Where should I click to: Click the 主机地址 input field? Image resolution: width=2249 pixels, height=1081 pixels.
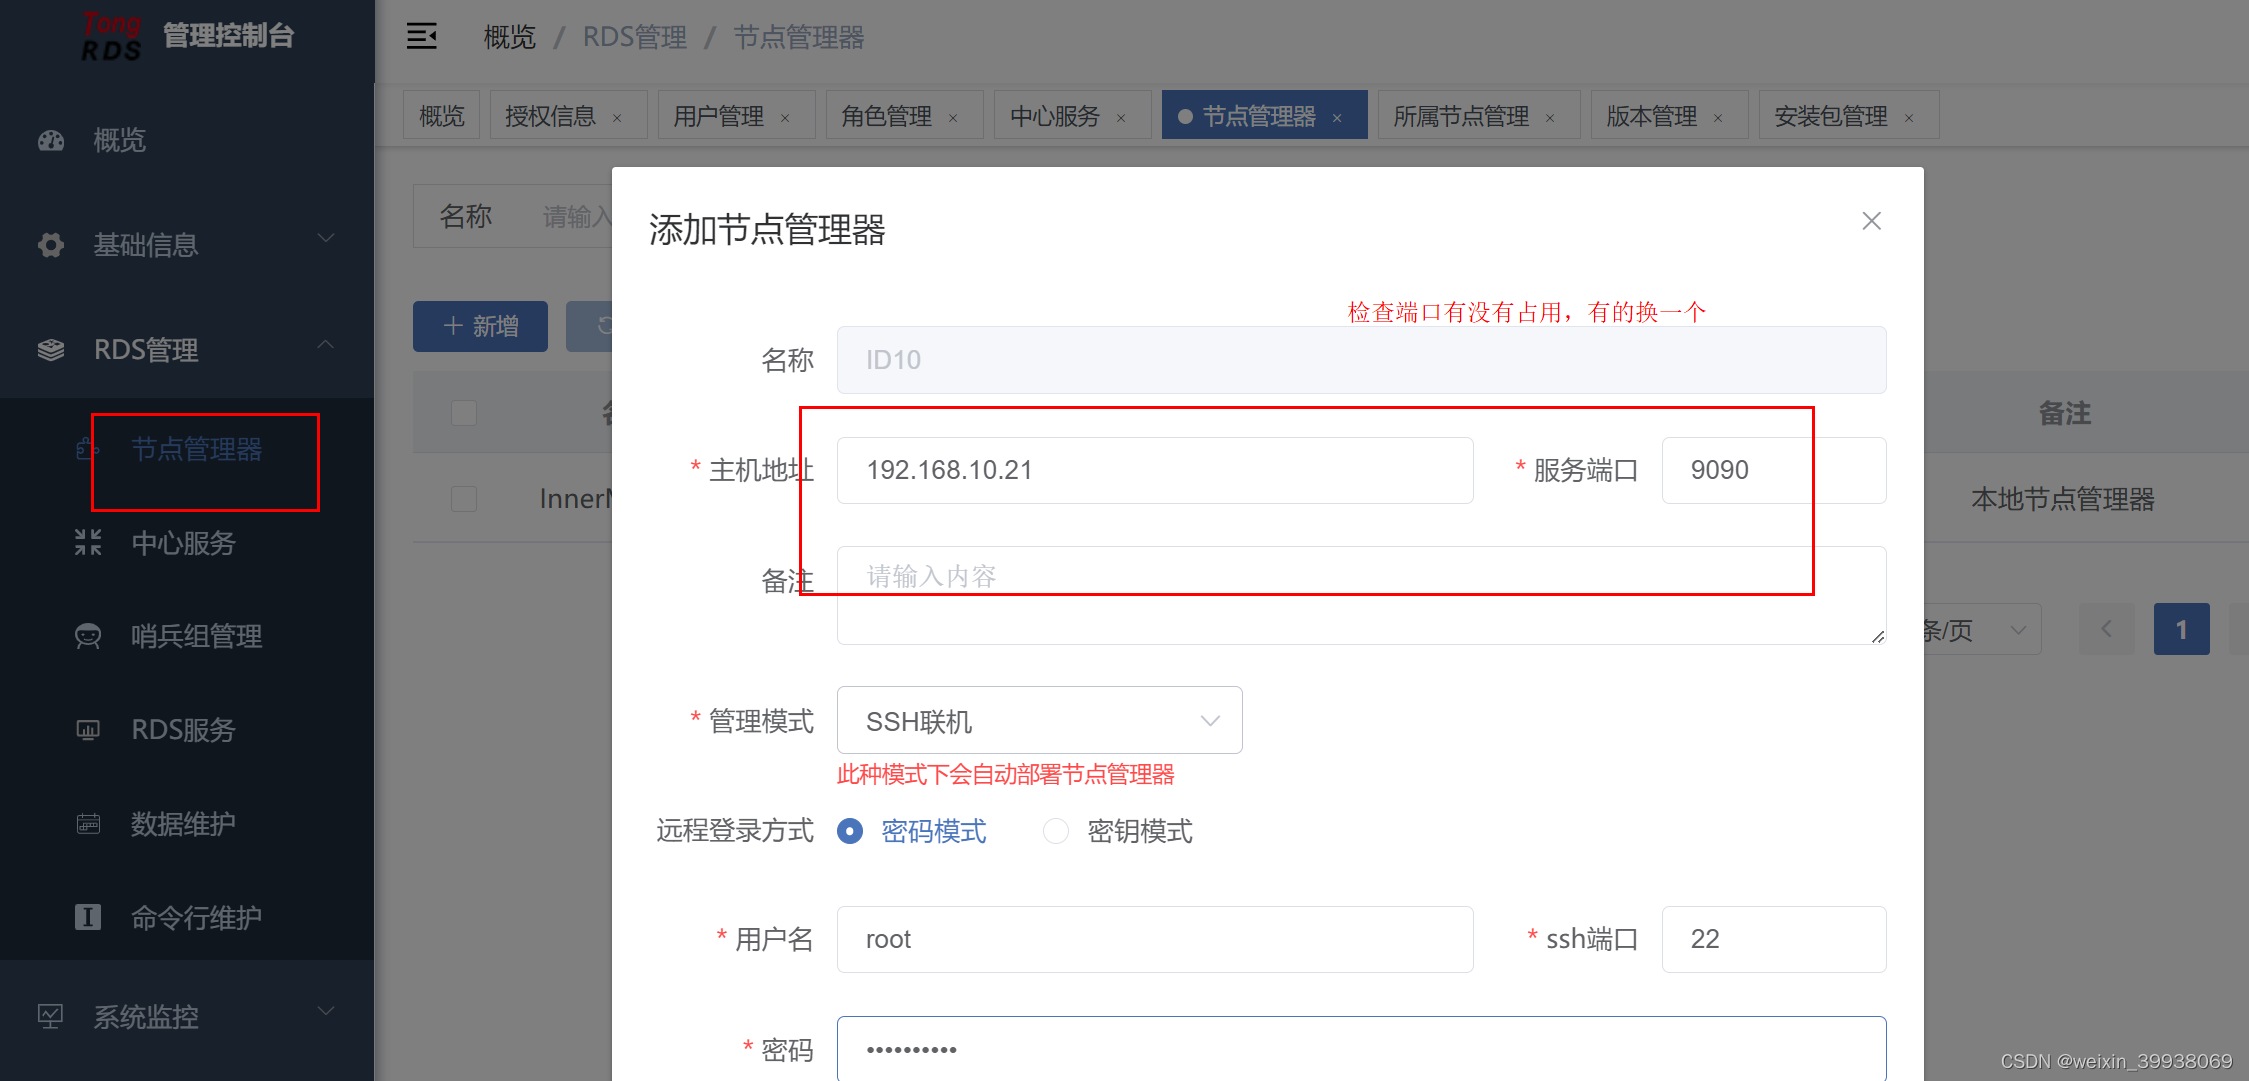pos(1155,470)
